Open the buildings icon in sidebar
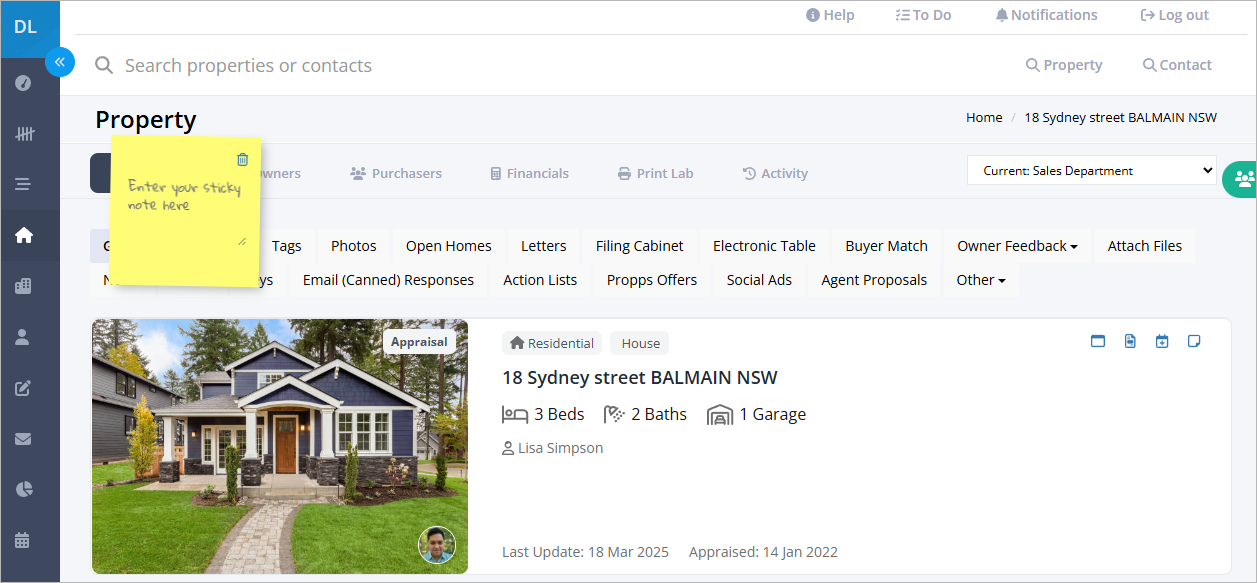The width and height of the screenshot is (1257, 583). click(23, 286)
